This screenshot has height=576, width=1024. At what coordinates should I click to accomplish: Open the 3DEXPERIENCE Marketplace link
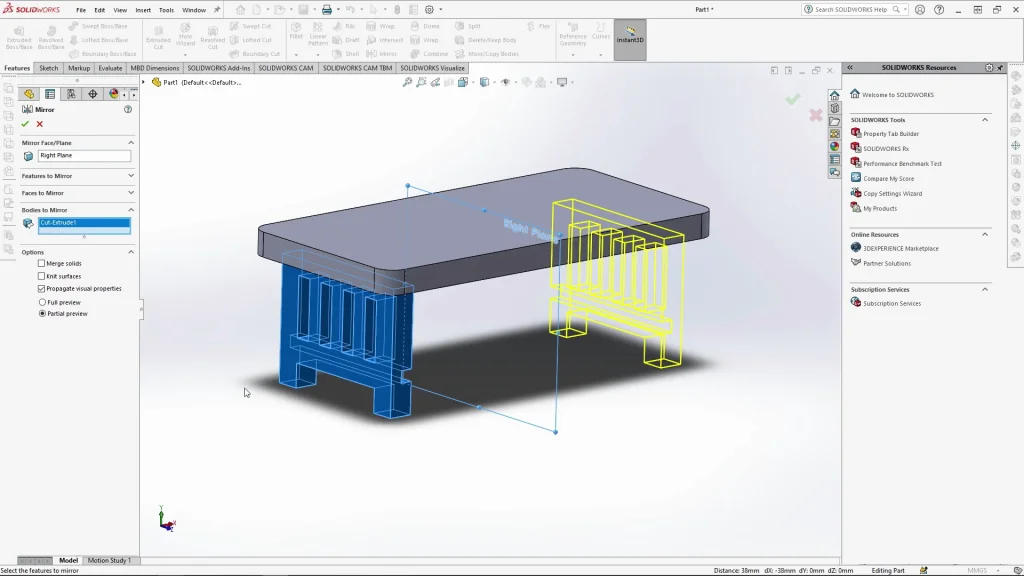(900, 248)
